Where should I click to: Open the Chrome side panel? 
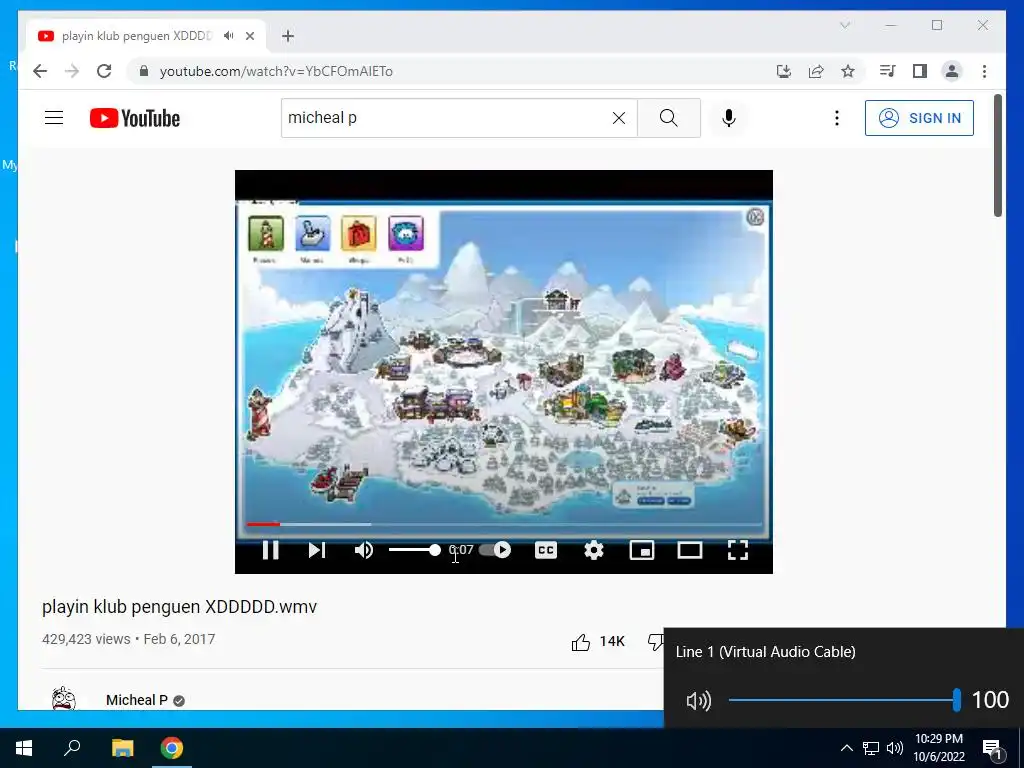click(920, 71)
